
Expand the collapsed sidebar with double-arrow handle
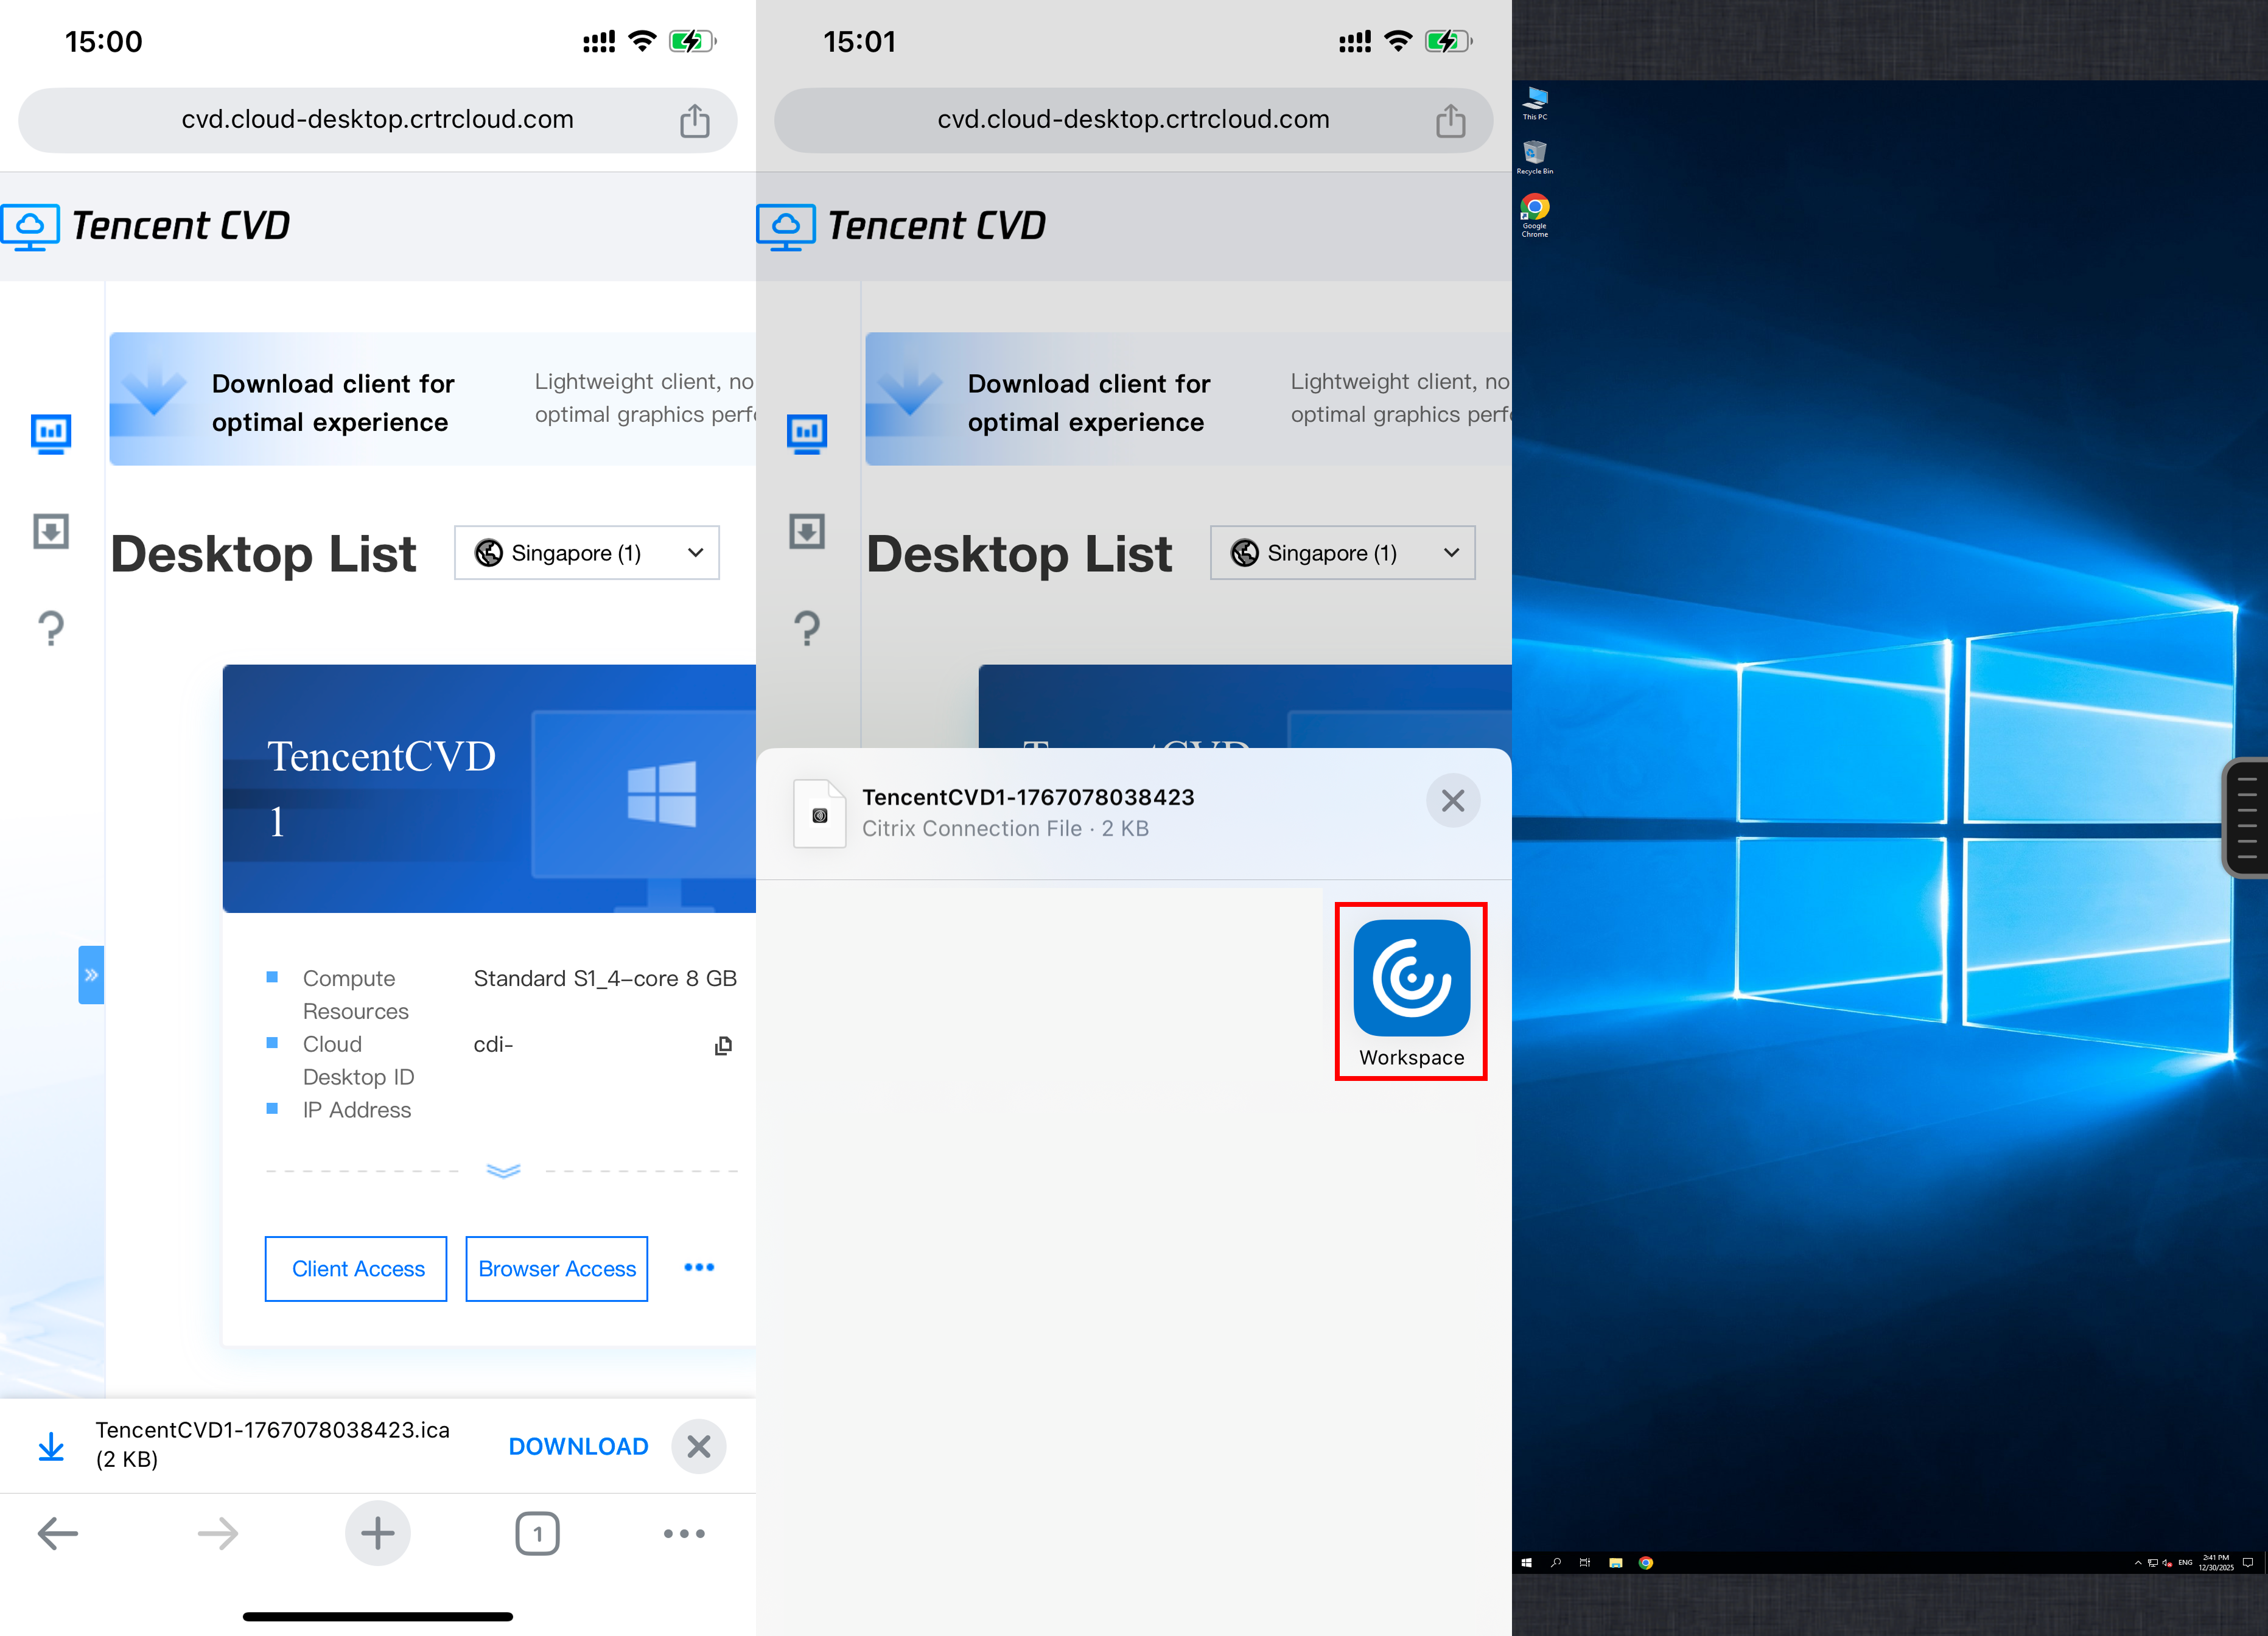(x=91, y=974)
